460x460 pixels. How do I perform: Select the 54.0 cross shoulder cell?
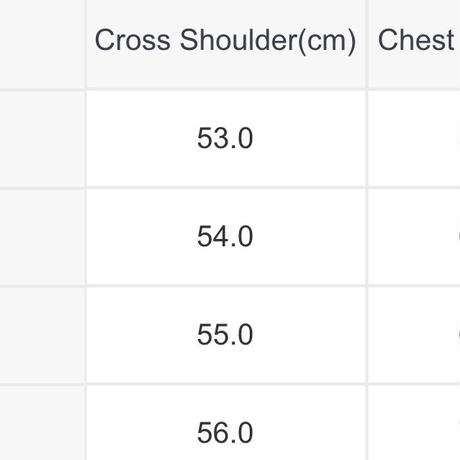pyautogui.click(x=226, y=237)
